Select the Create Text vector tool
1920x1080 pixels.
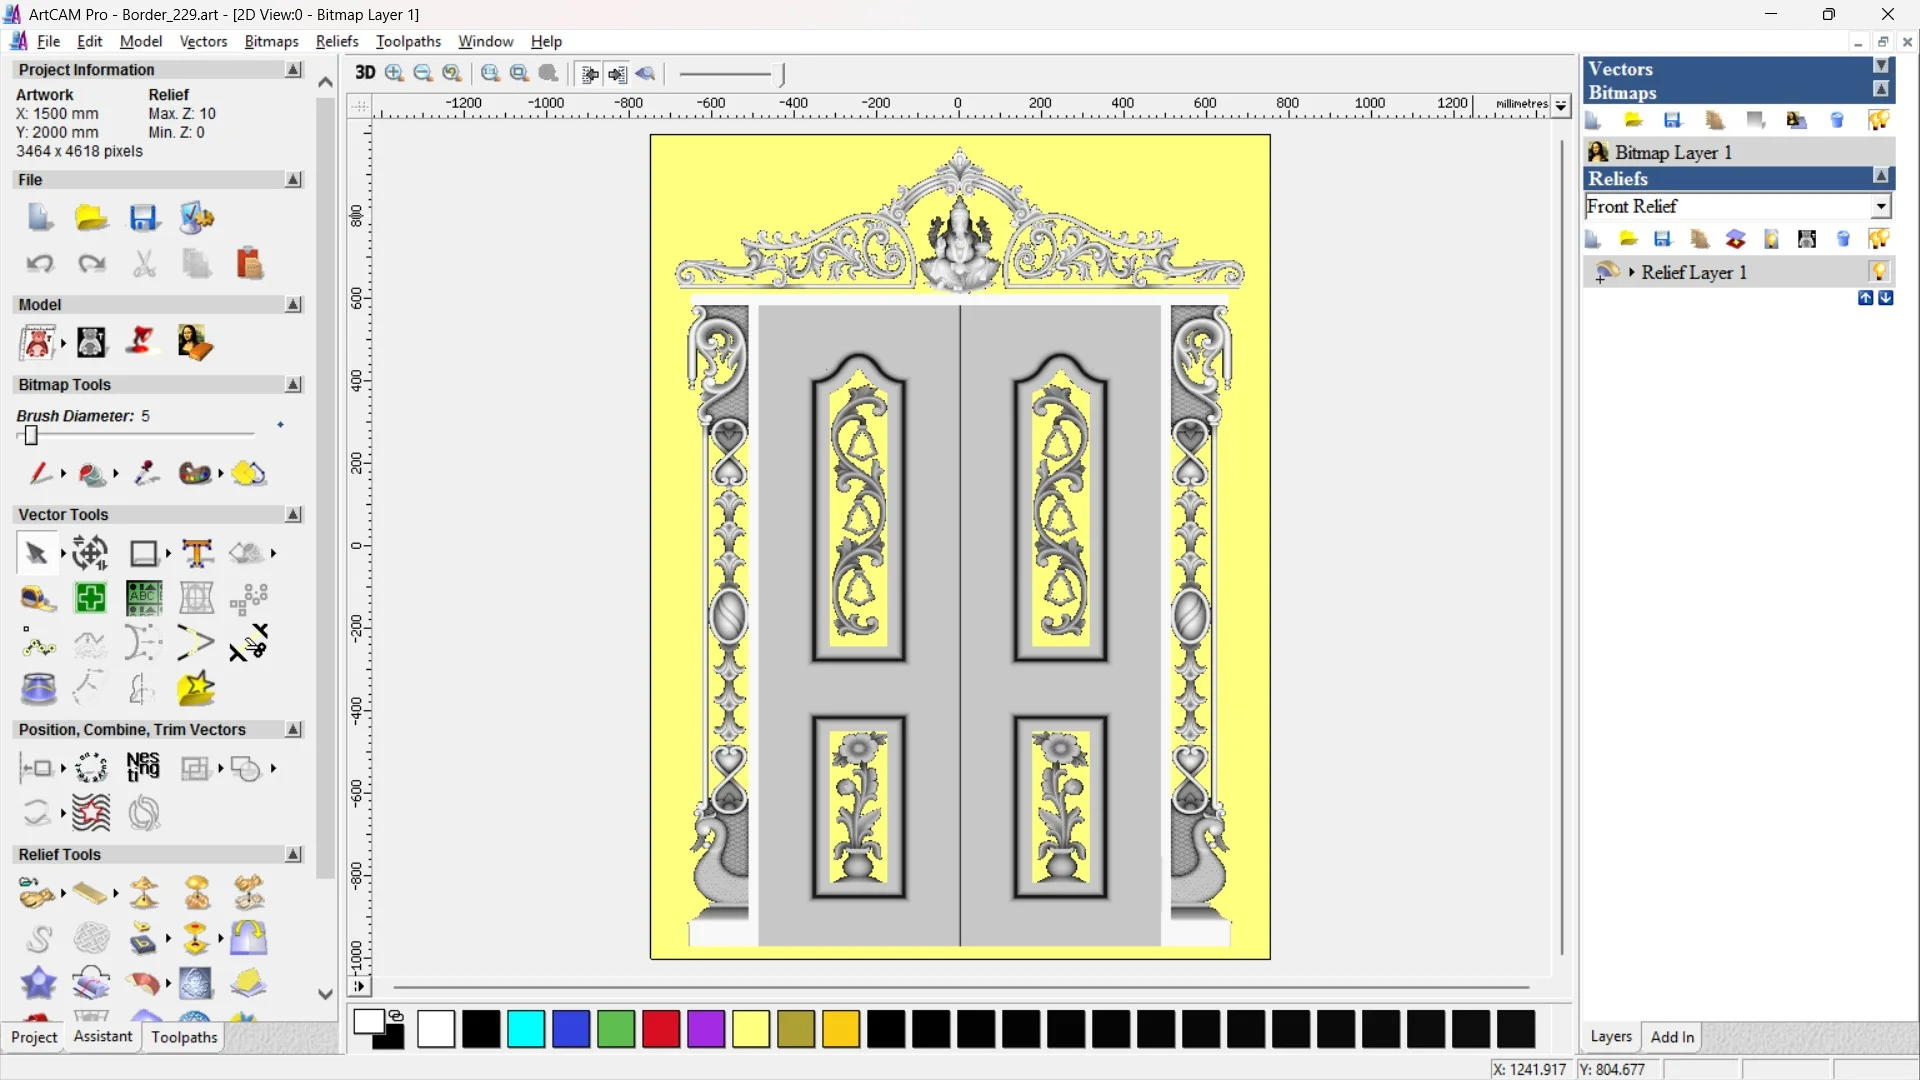197,553
